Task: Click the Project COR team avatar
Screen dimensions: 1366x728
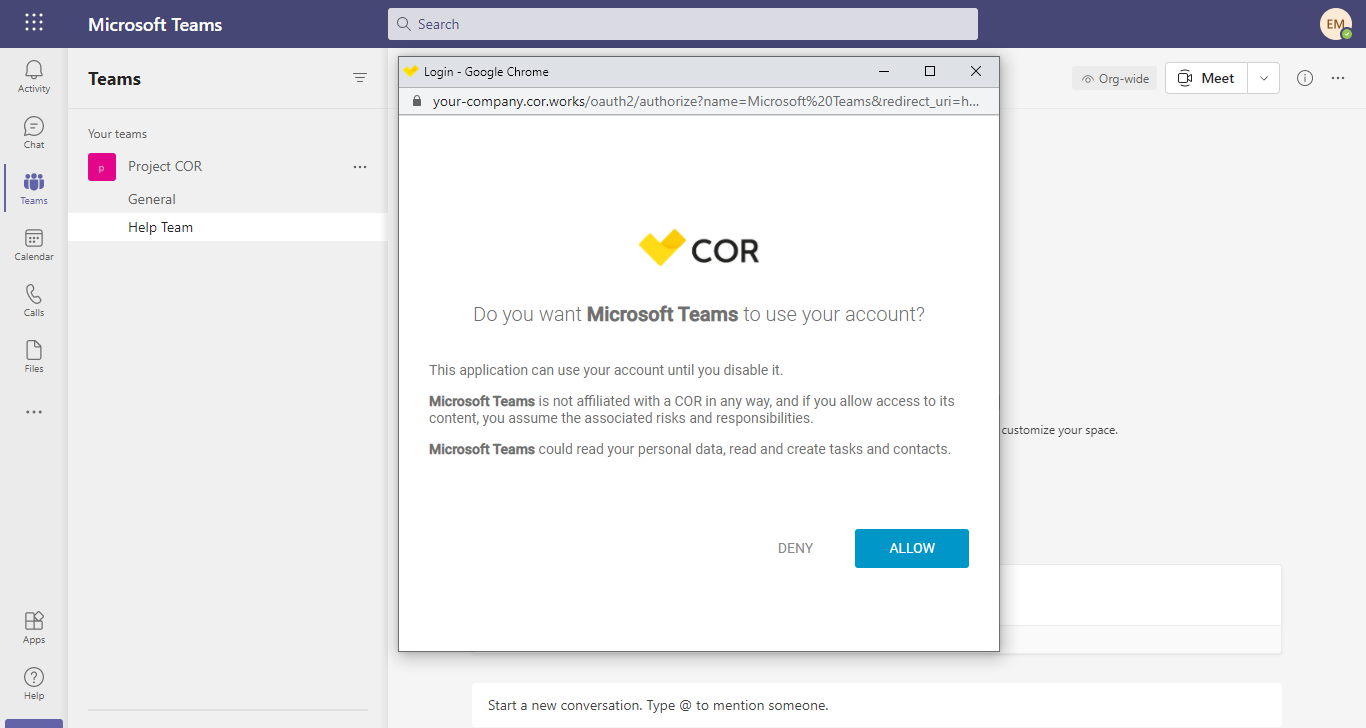Action: coord(102,167)
